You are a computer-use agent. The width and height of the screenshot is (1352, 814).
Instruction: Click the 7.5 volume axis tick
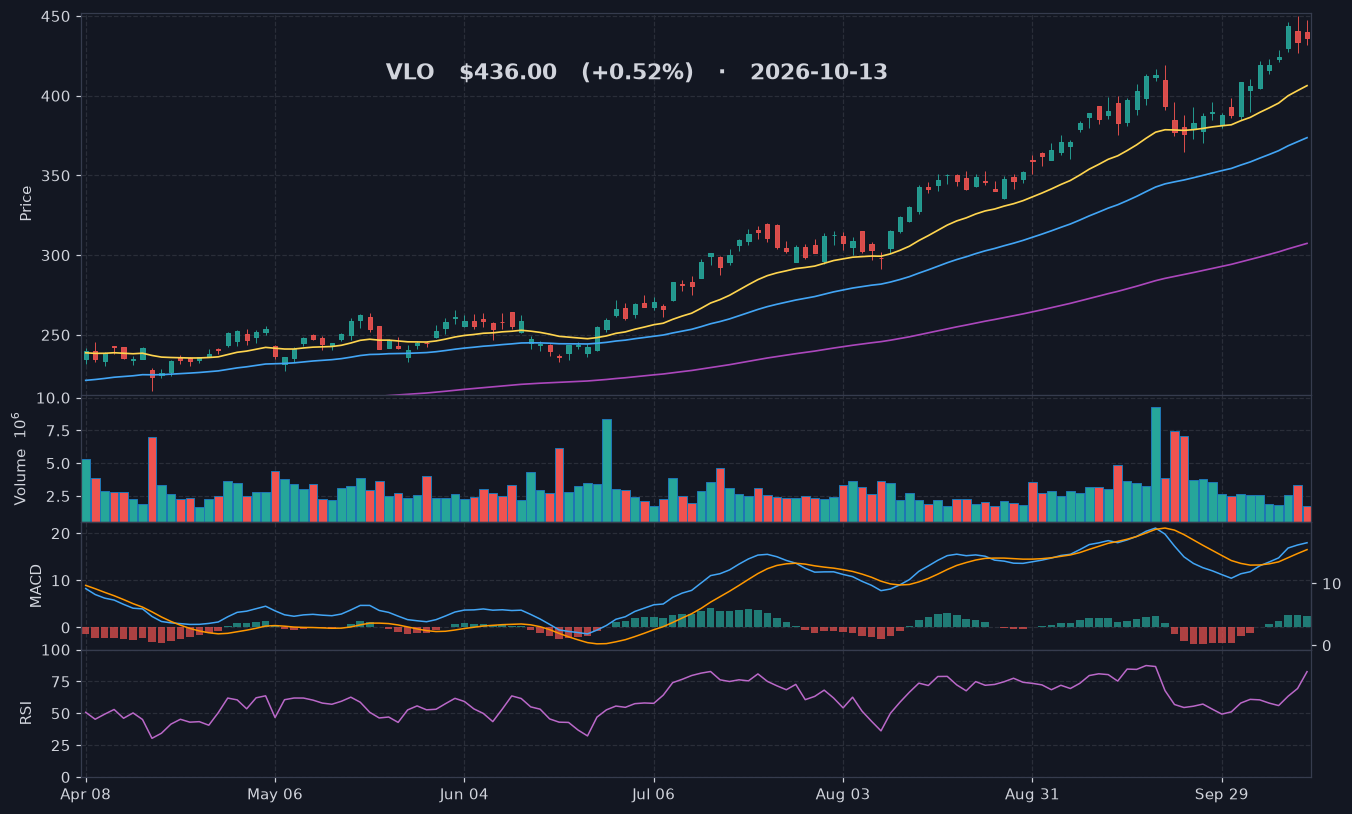56,431
